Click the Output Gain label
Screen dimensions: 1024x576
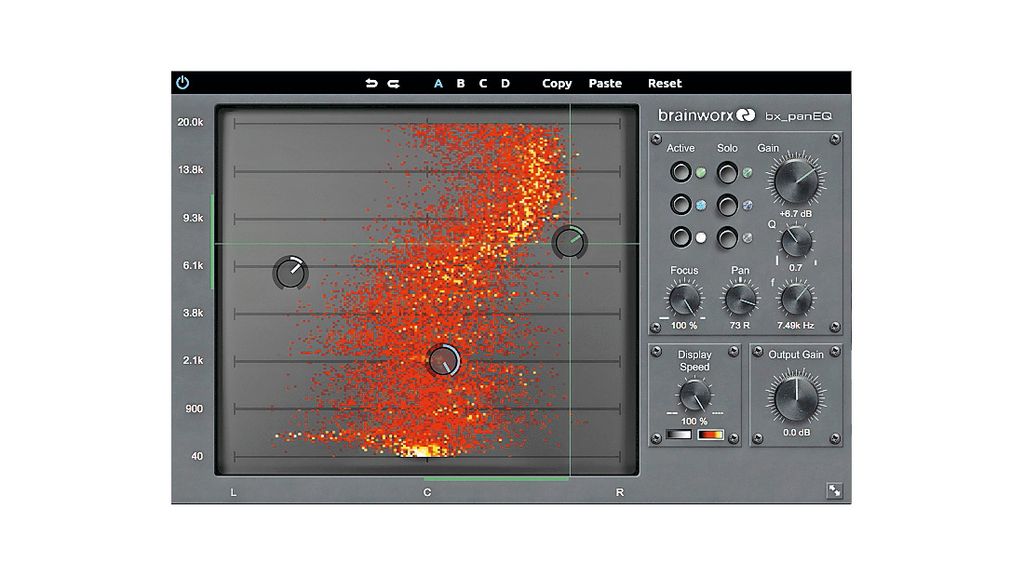(x=795, y=355)
